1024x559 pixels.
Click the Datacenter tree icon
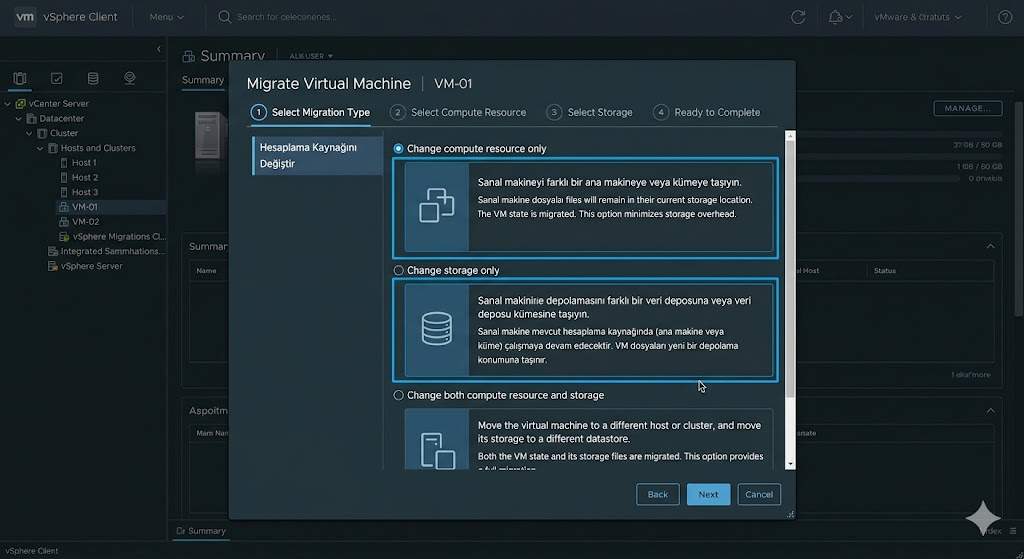31,118
